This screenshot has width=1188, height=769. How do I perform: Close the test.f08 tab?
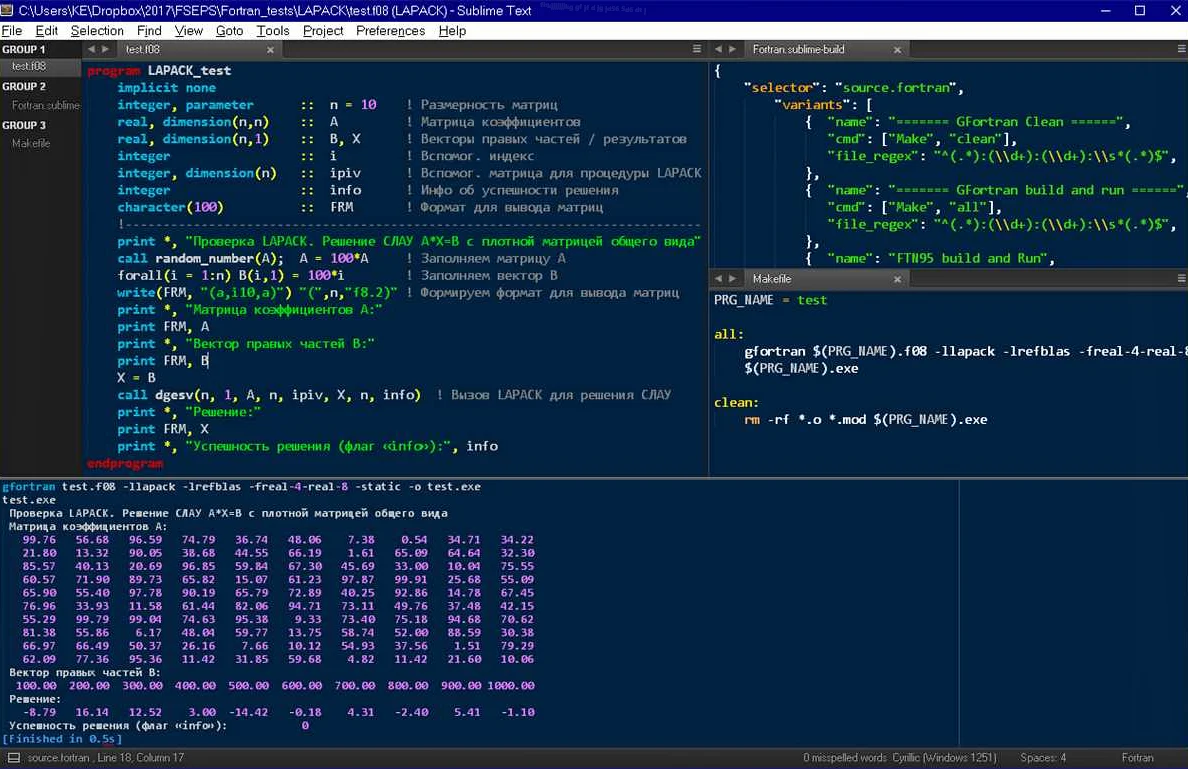269,49
